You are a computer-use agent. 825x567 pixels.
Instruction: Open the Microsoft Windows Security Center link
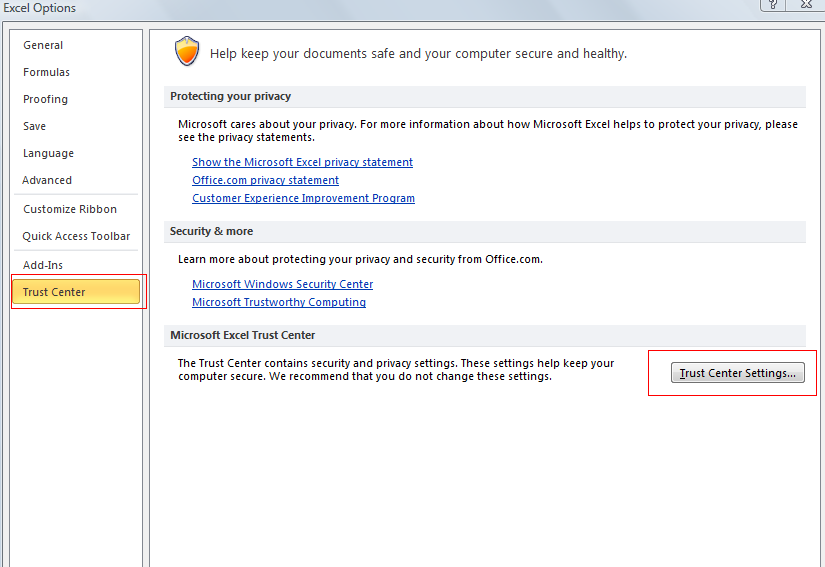(x=283, y=284)
